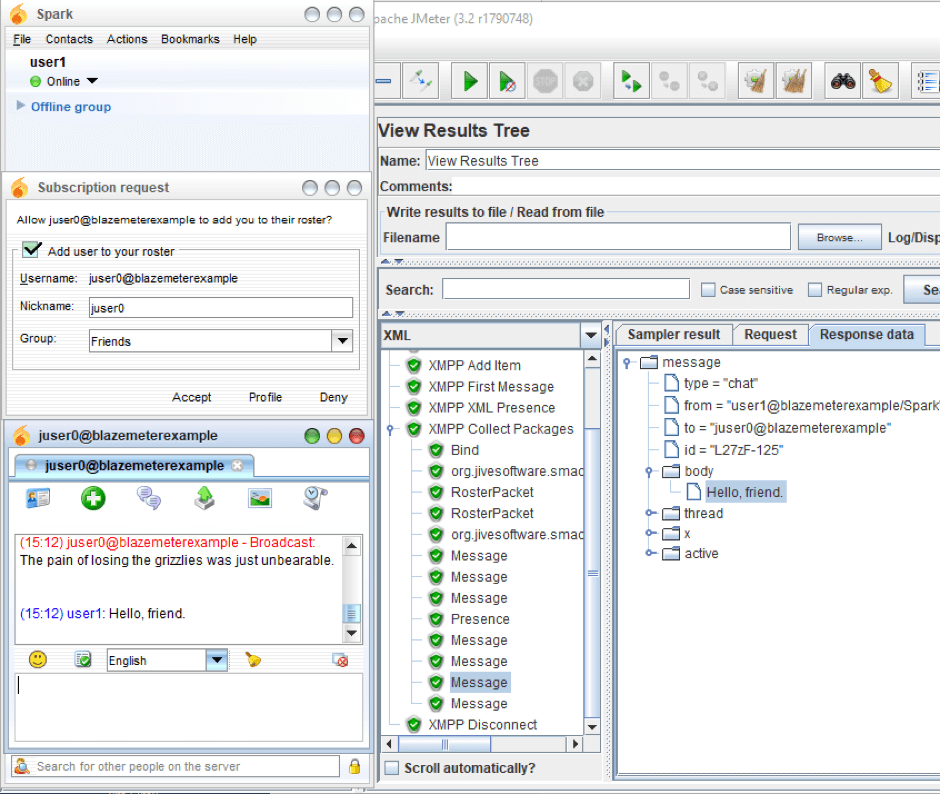The image size is (940, 794).
Task: Toggle Scroll automatically checkbox
Action: [x=391, y=768]
